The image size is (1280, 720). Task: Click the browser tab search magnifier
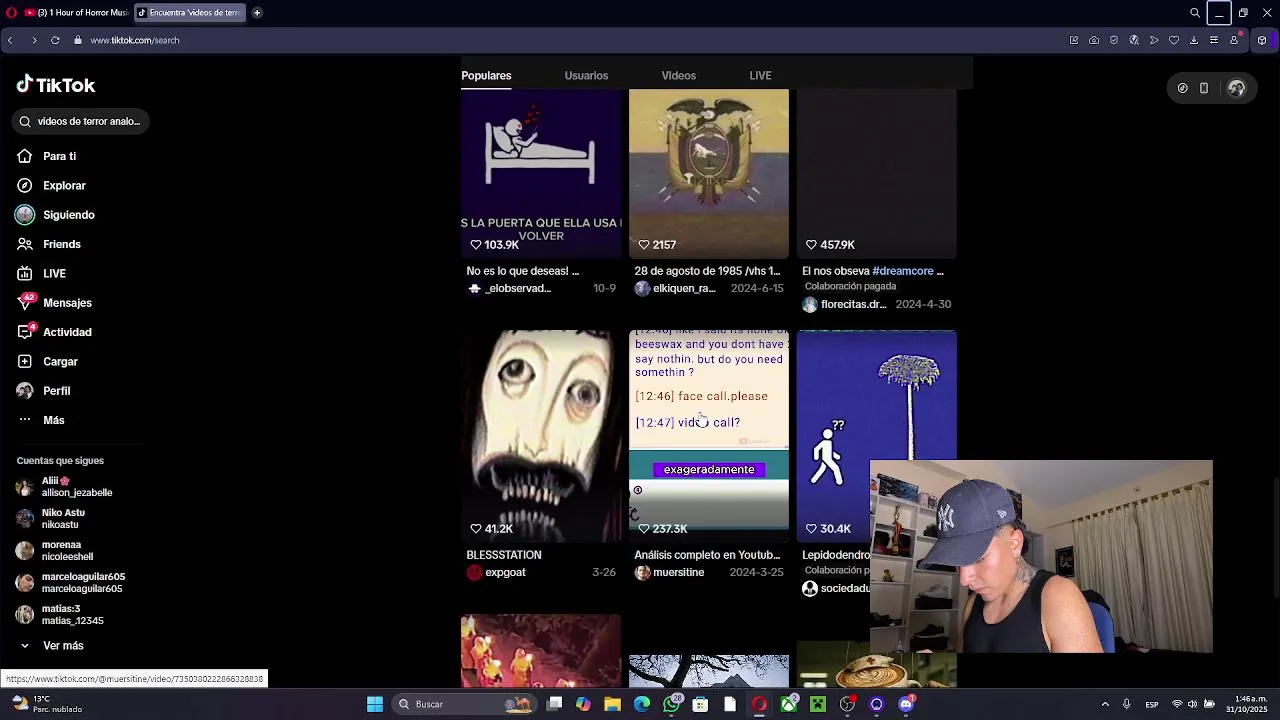pos(1195,13)
